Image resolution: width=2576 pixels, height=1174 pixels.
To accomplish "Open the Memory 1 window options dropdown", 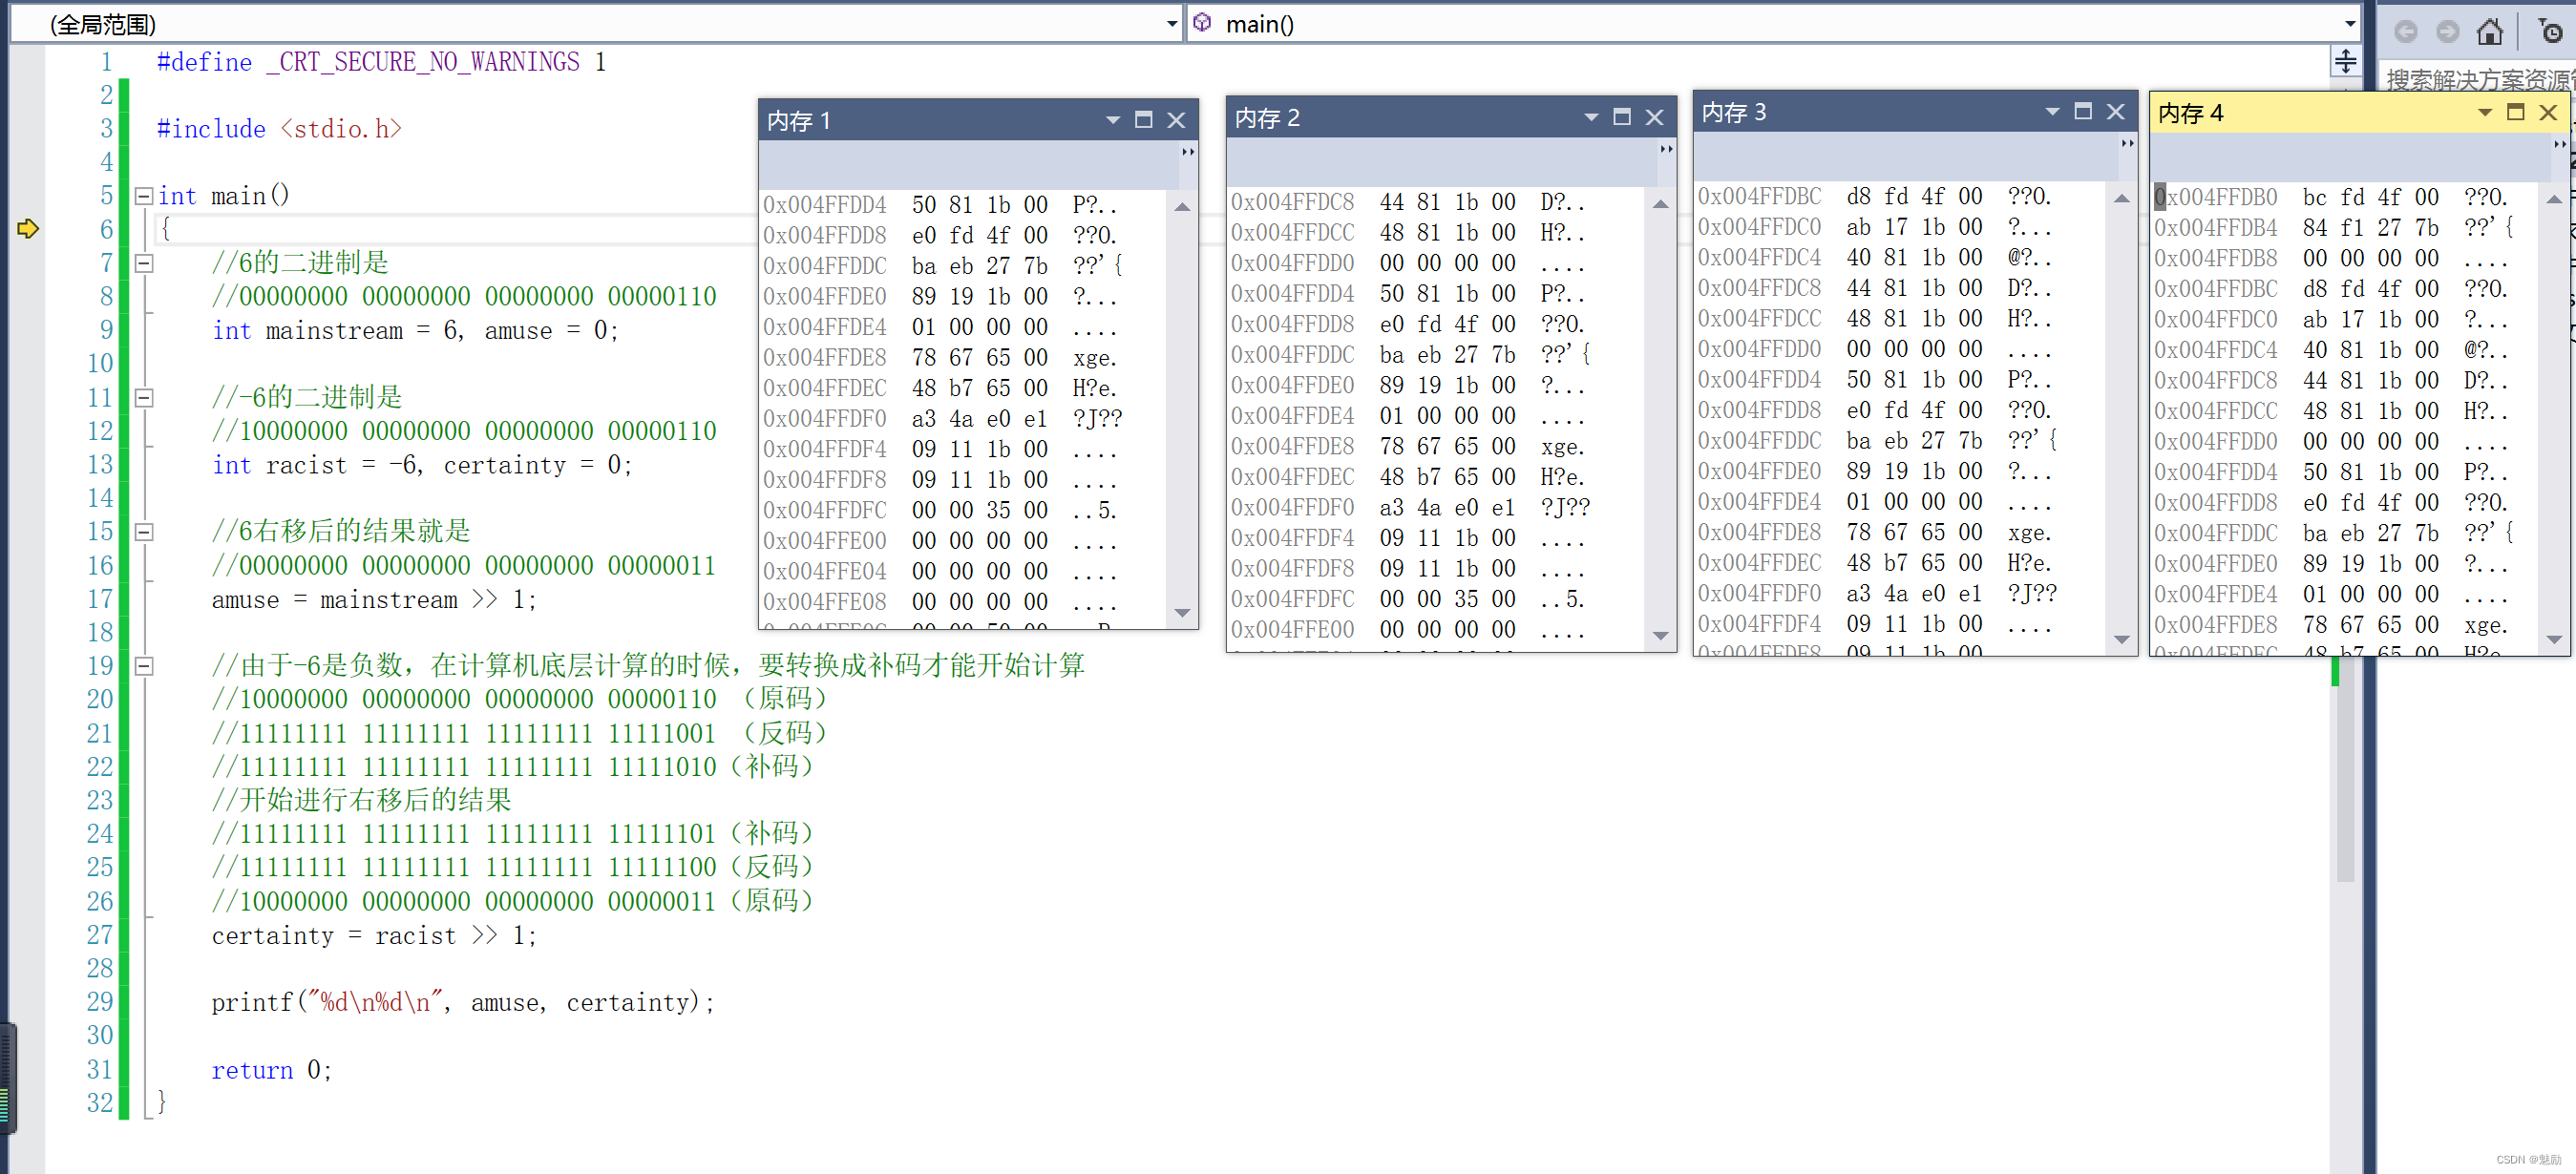I will (1112, 120).
